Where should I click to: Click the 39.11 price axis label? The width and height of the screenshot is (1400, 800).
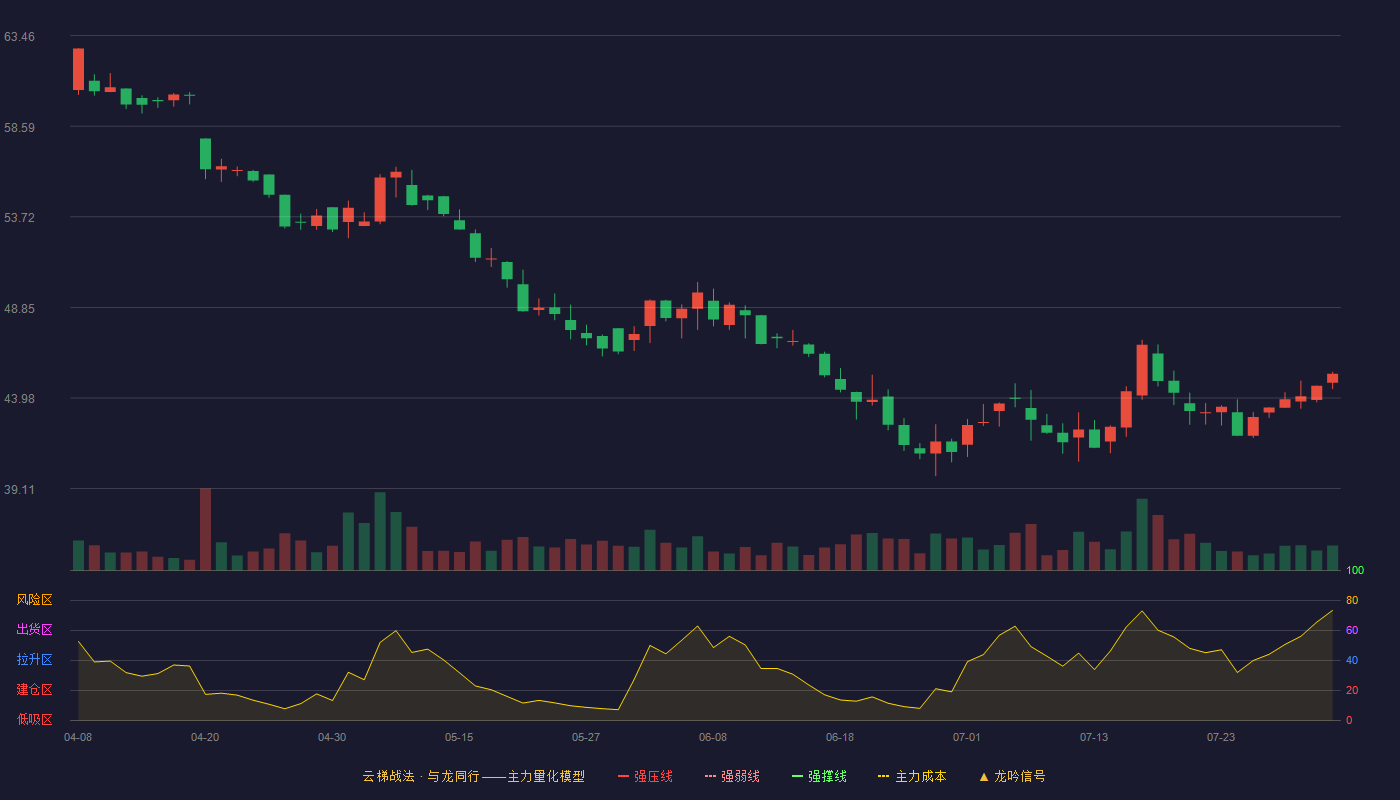click(19, 490)
